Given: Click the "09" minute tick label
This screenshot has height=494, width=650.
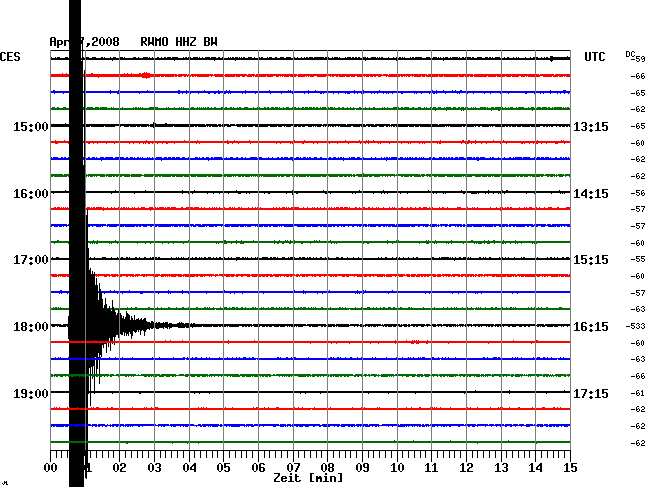Looking at the screenshot, I should [x=362, y=468].
